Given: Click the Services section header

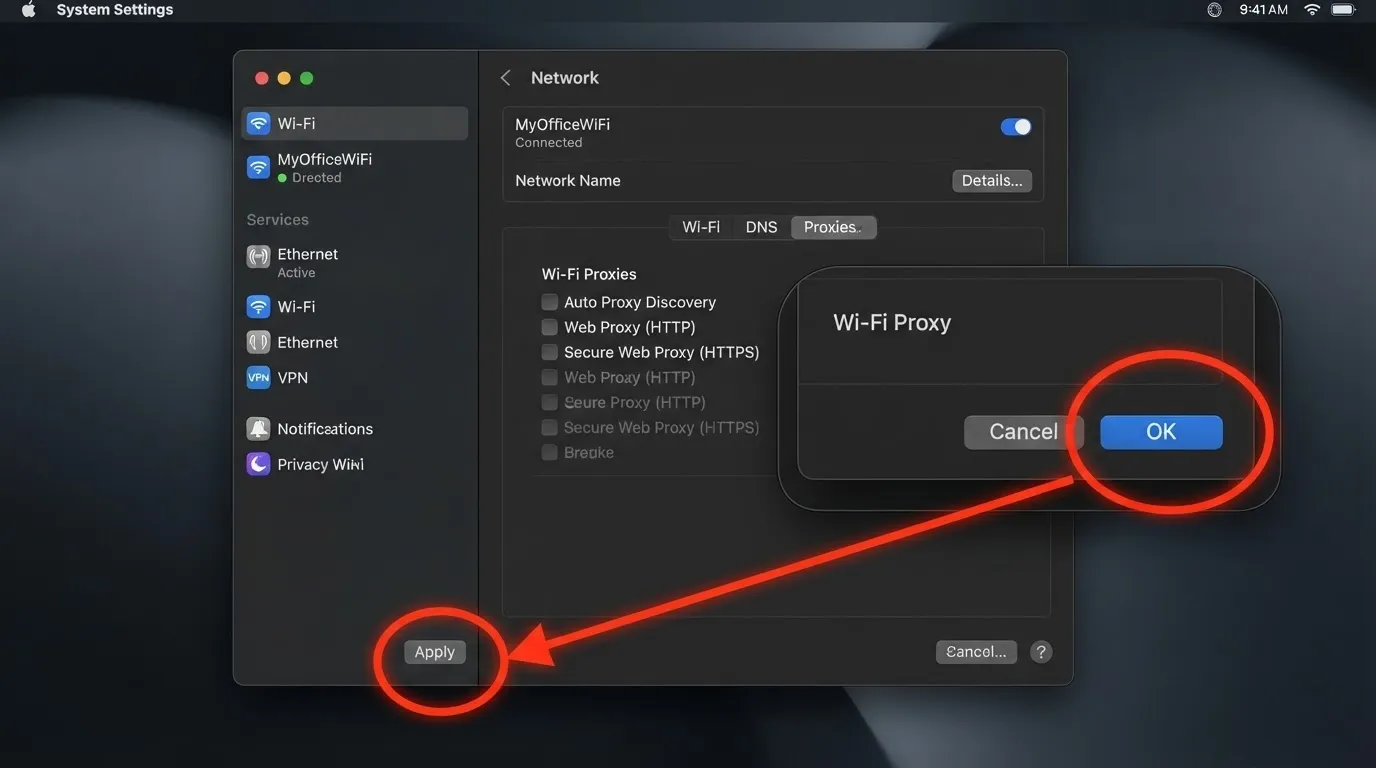Looking at the screenshot, I should 278,220.
